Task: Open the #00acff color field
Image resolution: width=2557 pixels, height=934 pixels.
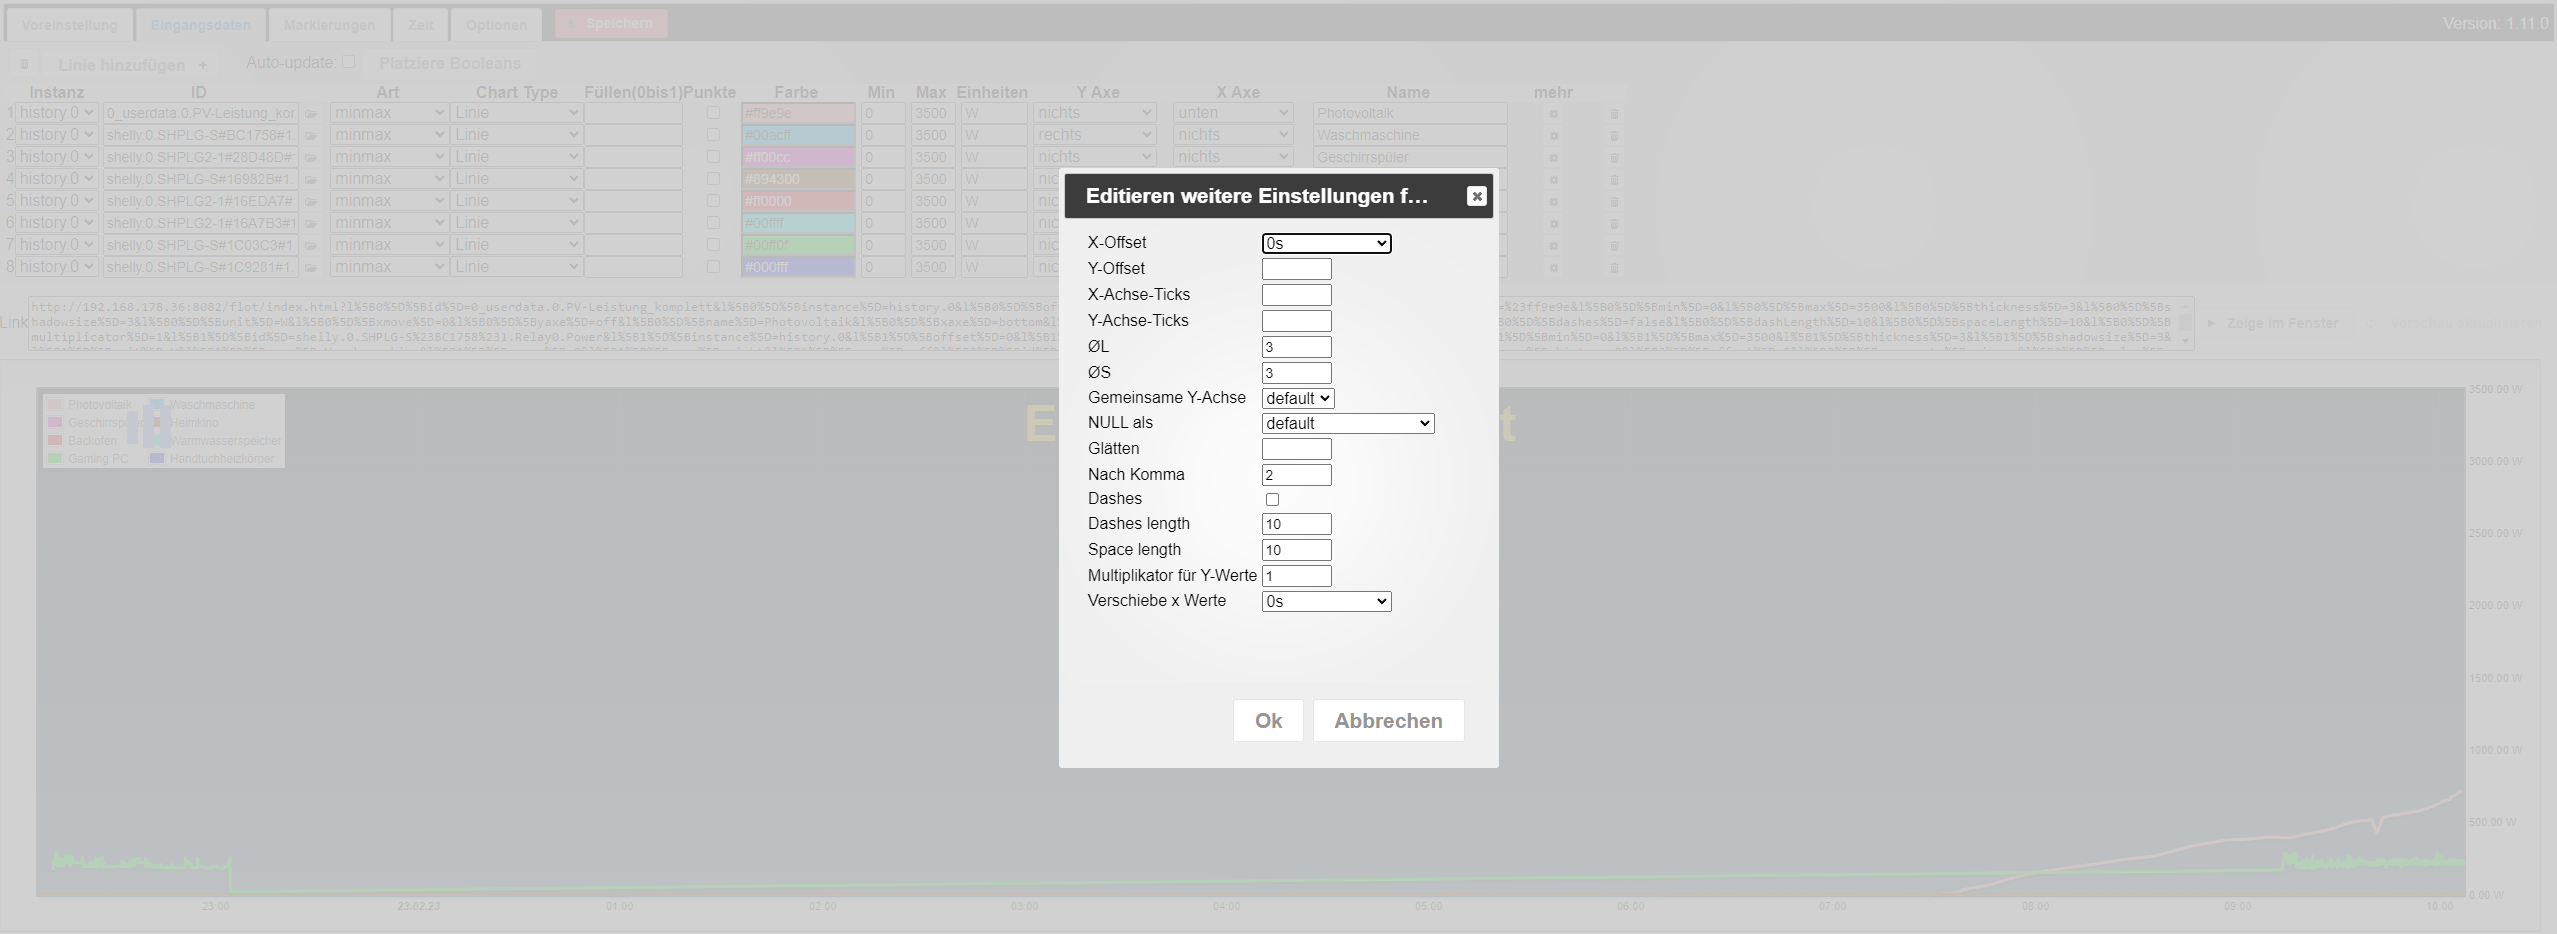Action: 798,135
